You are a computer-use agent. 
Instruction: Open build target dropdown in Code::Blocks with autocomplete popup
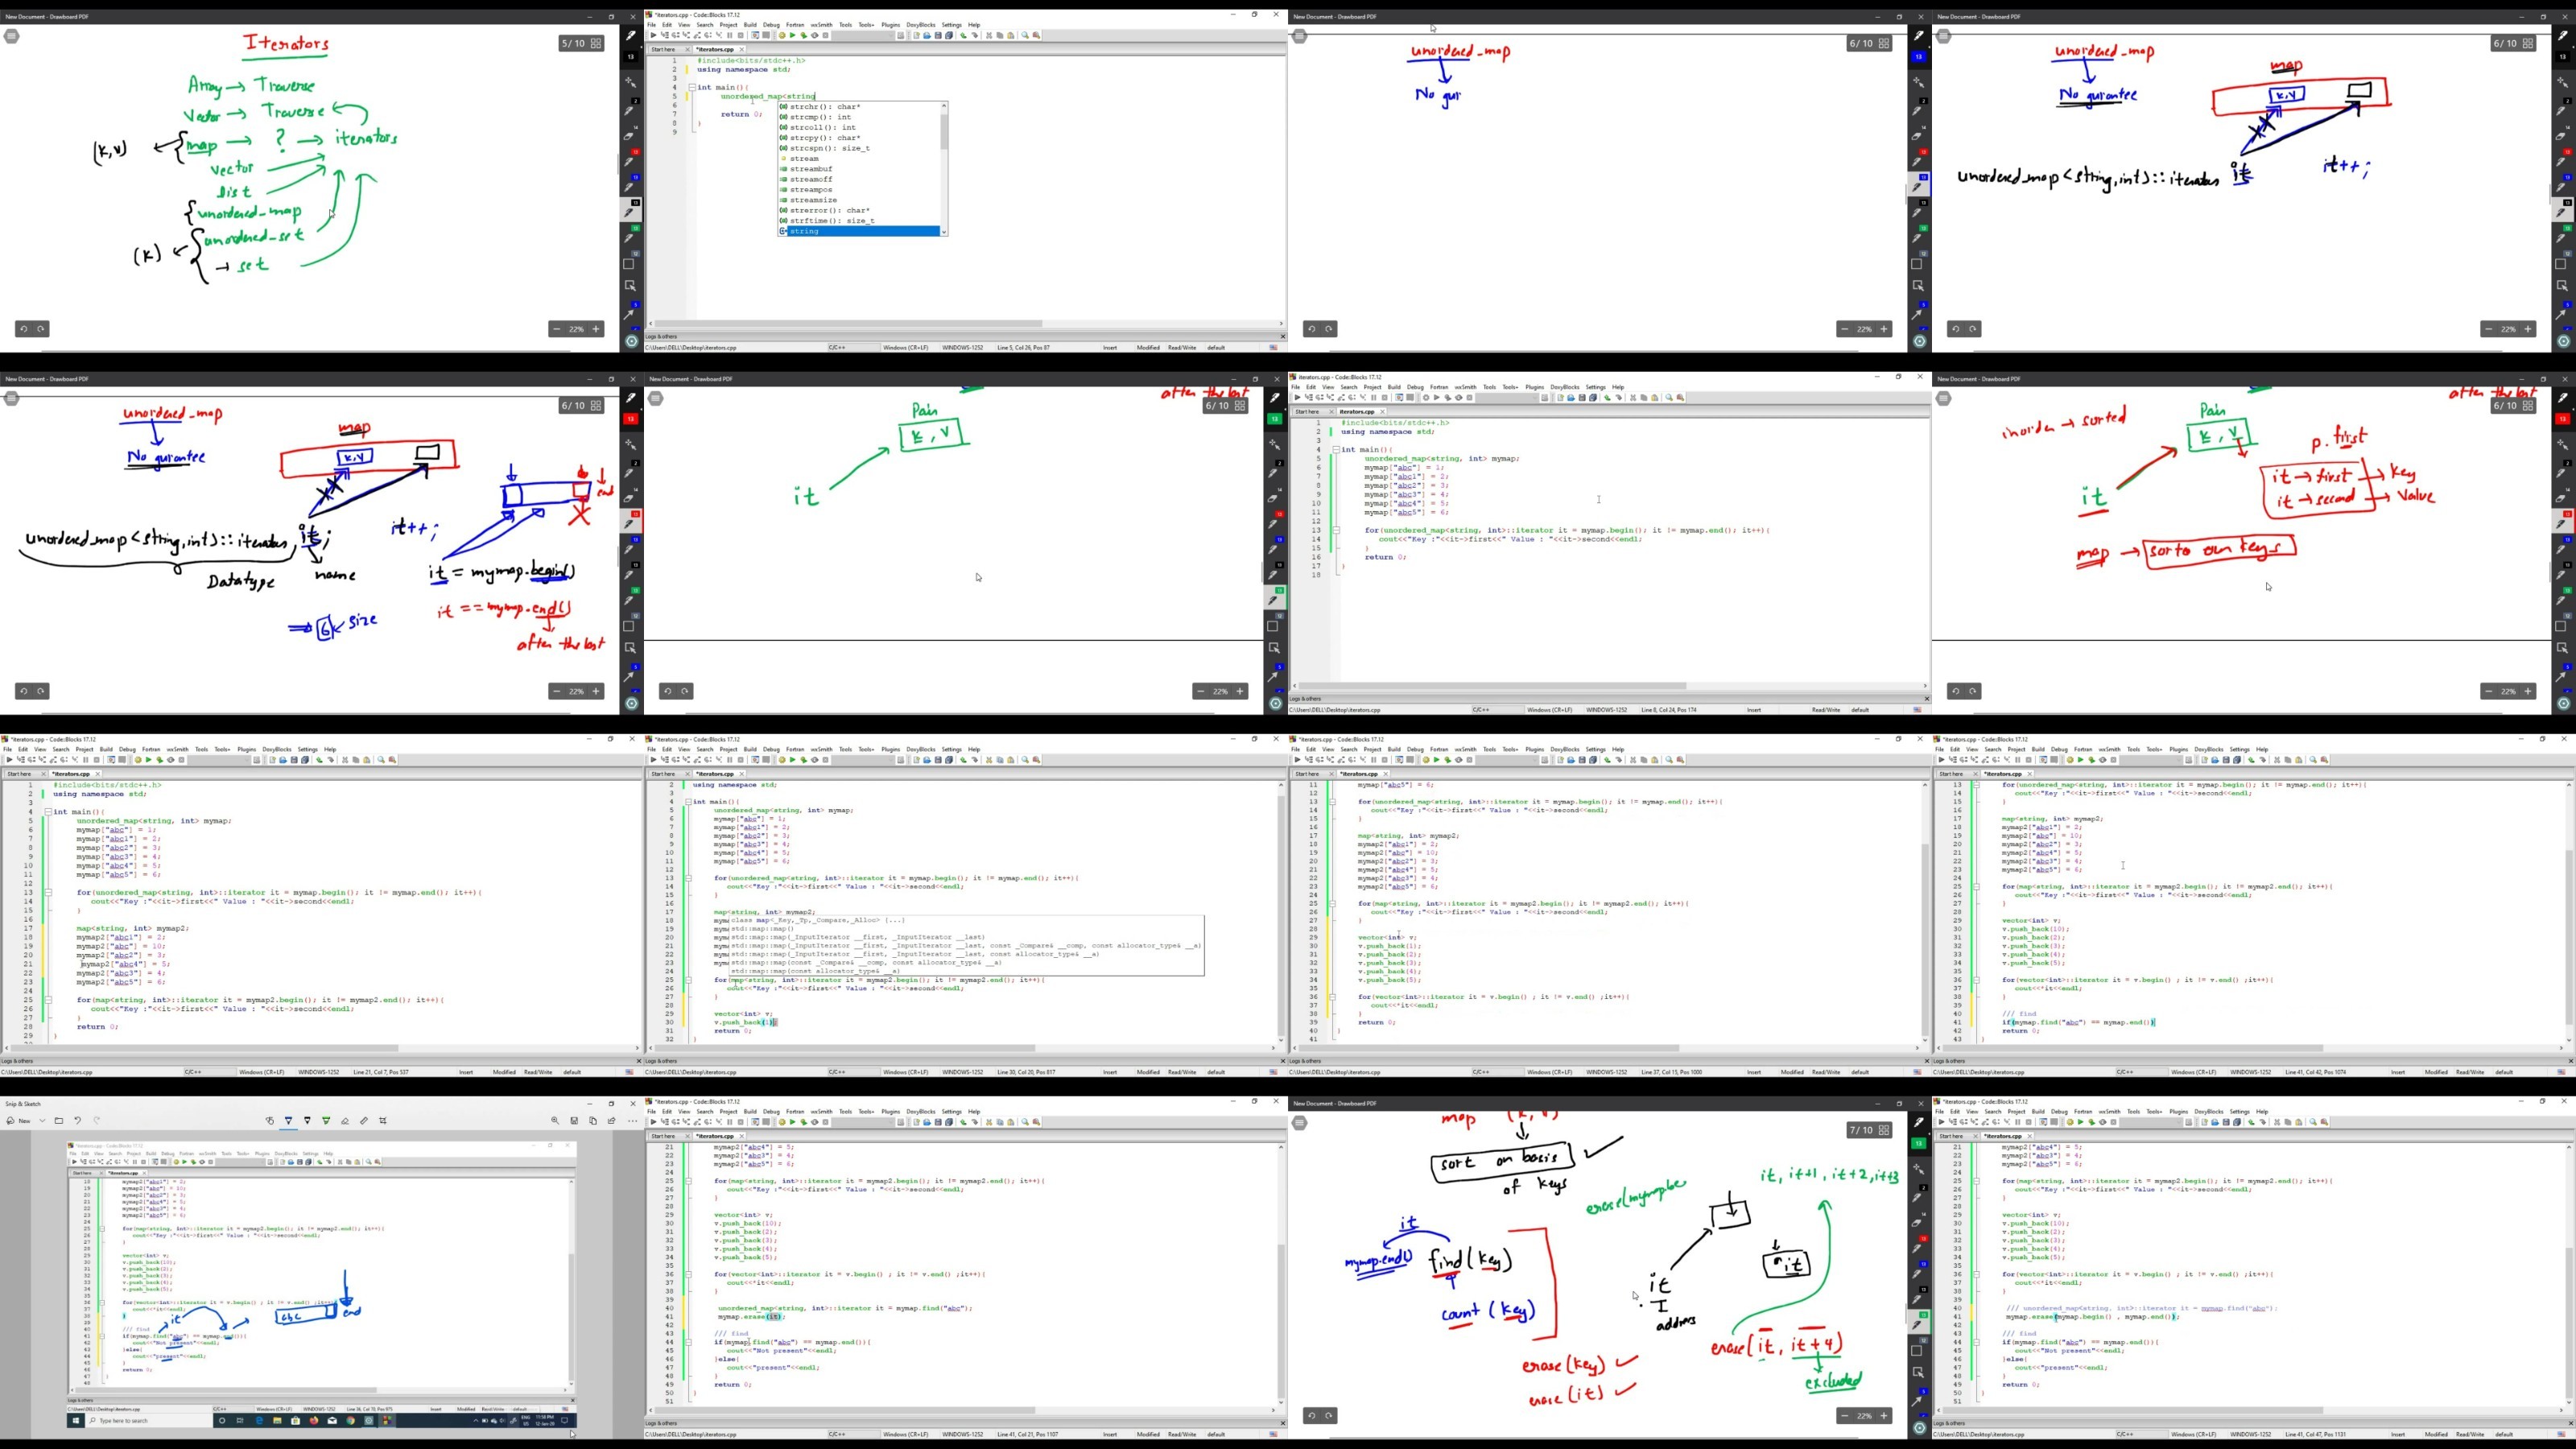pyautogui.click(x=891, y=35)
